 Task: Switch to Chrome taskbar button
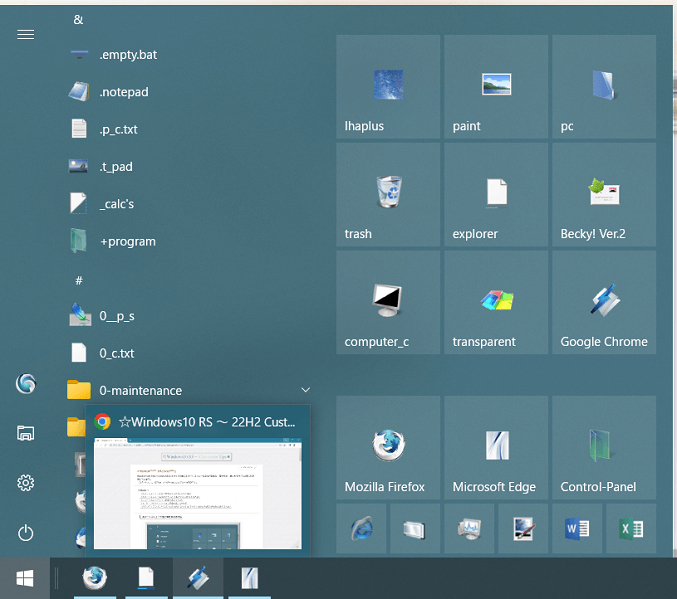198,578
